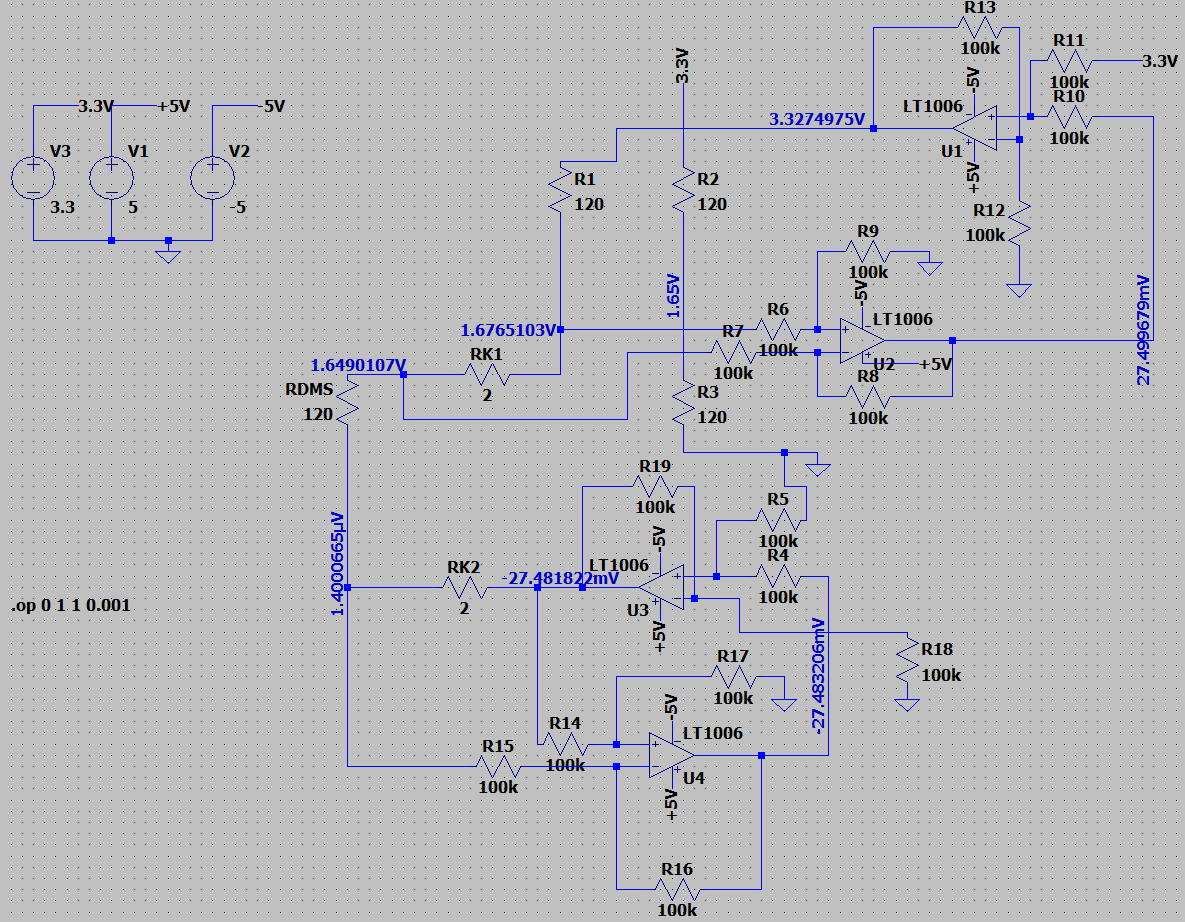This screenshot has width=1185, height=922.
Task: Click the -27.481822mV node label
Action: pos(560,579)
